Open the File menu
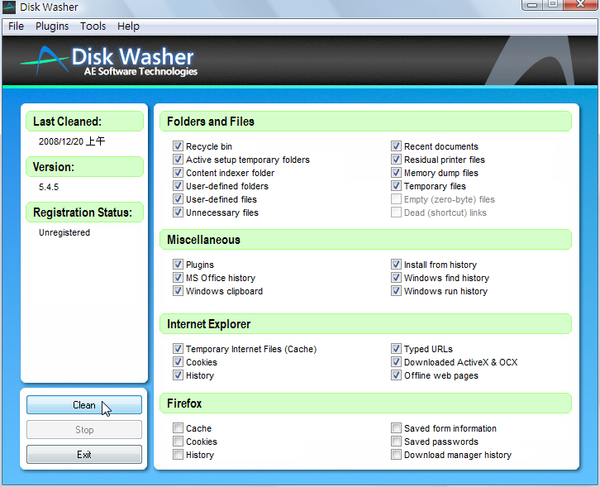The height and width of the screenshot is (487, 600). click(16, 26)
